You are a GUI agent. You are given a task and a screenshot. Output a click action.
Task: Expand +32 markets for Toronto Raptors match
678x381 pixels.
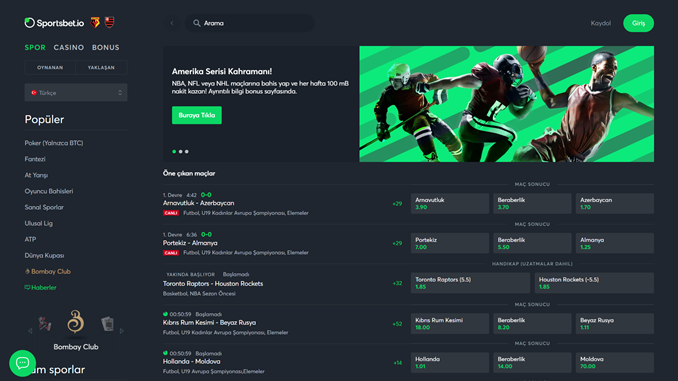[x=397, y=283]
